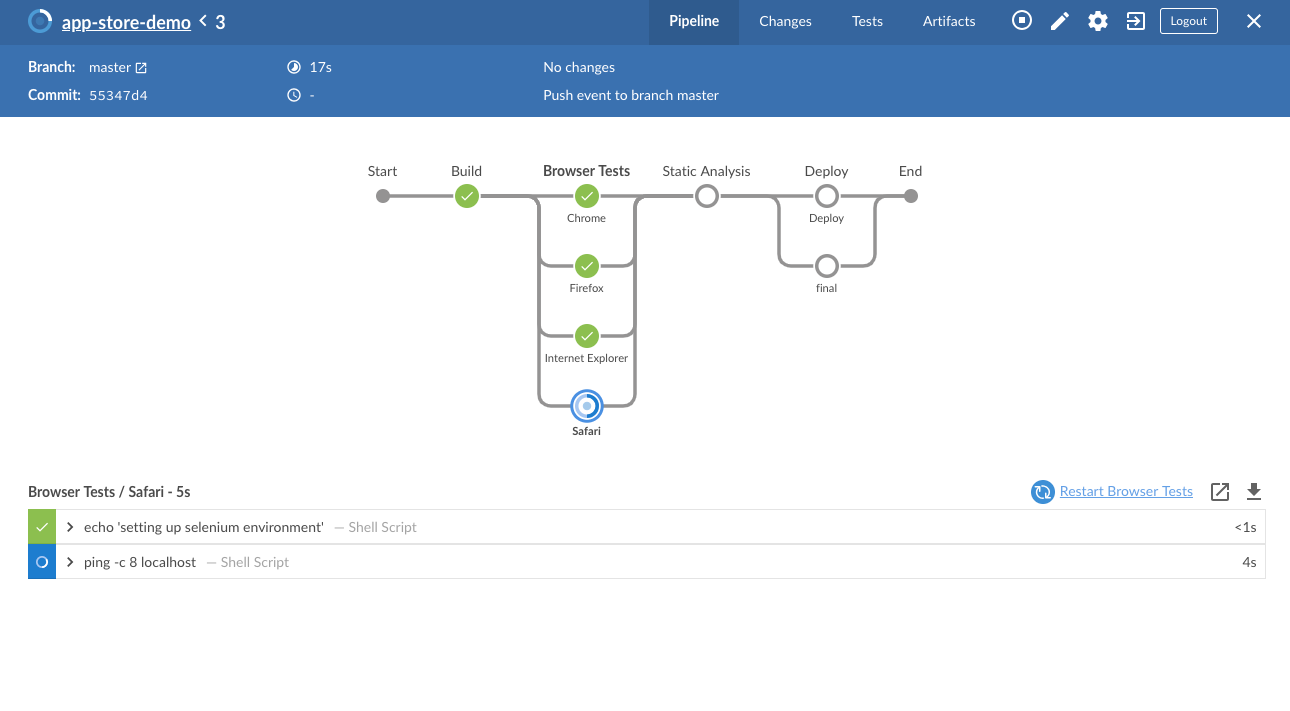The height and width of the screenshot is (711, 1290).
Task: Select the Chrome test node in the pipeline
Action: click(x=586, y=196)
